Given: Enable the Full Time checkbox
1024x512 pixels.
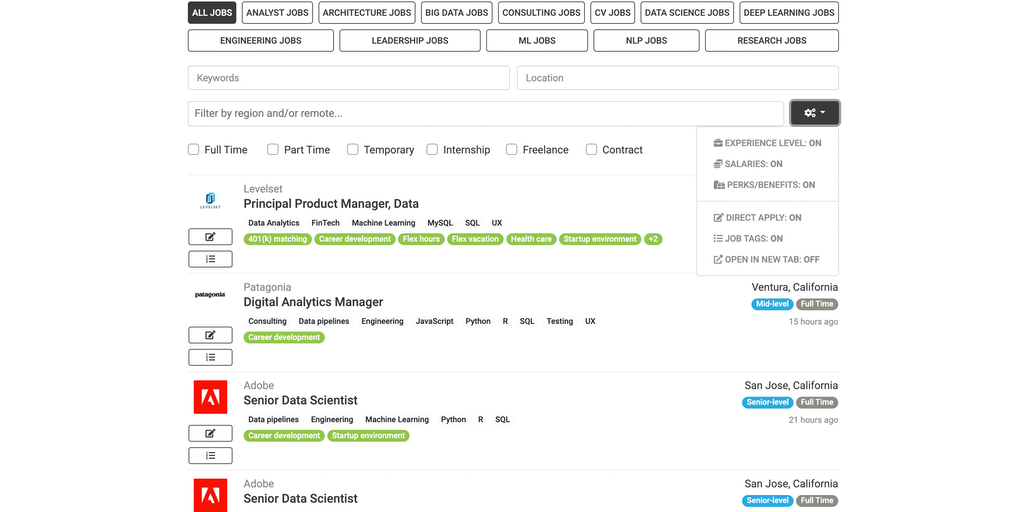Looking at the screenshot, I should pyautogui.click(x=194, y=150).
